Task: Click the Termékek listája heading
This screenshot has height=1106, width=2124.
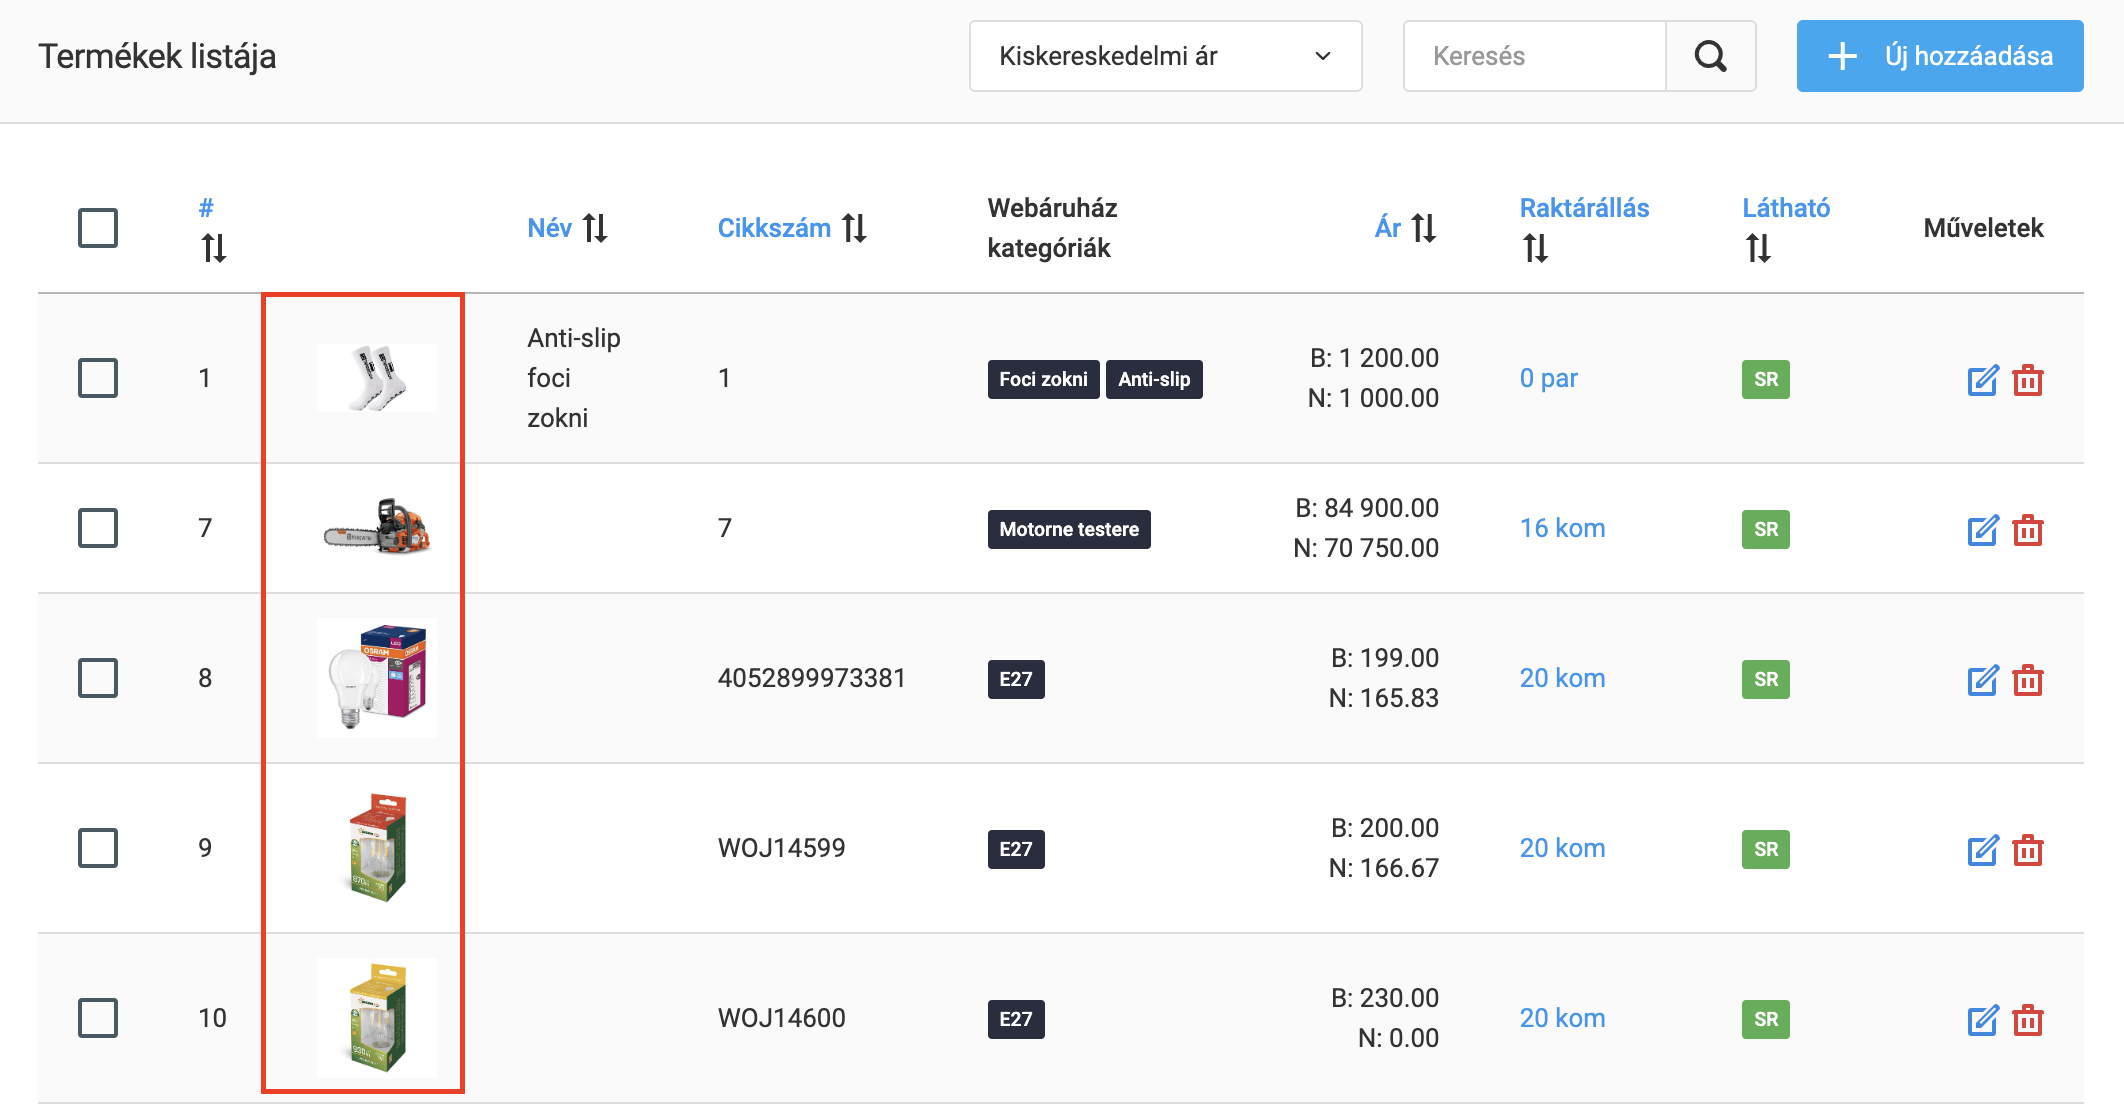Action: coord(157,56)
